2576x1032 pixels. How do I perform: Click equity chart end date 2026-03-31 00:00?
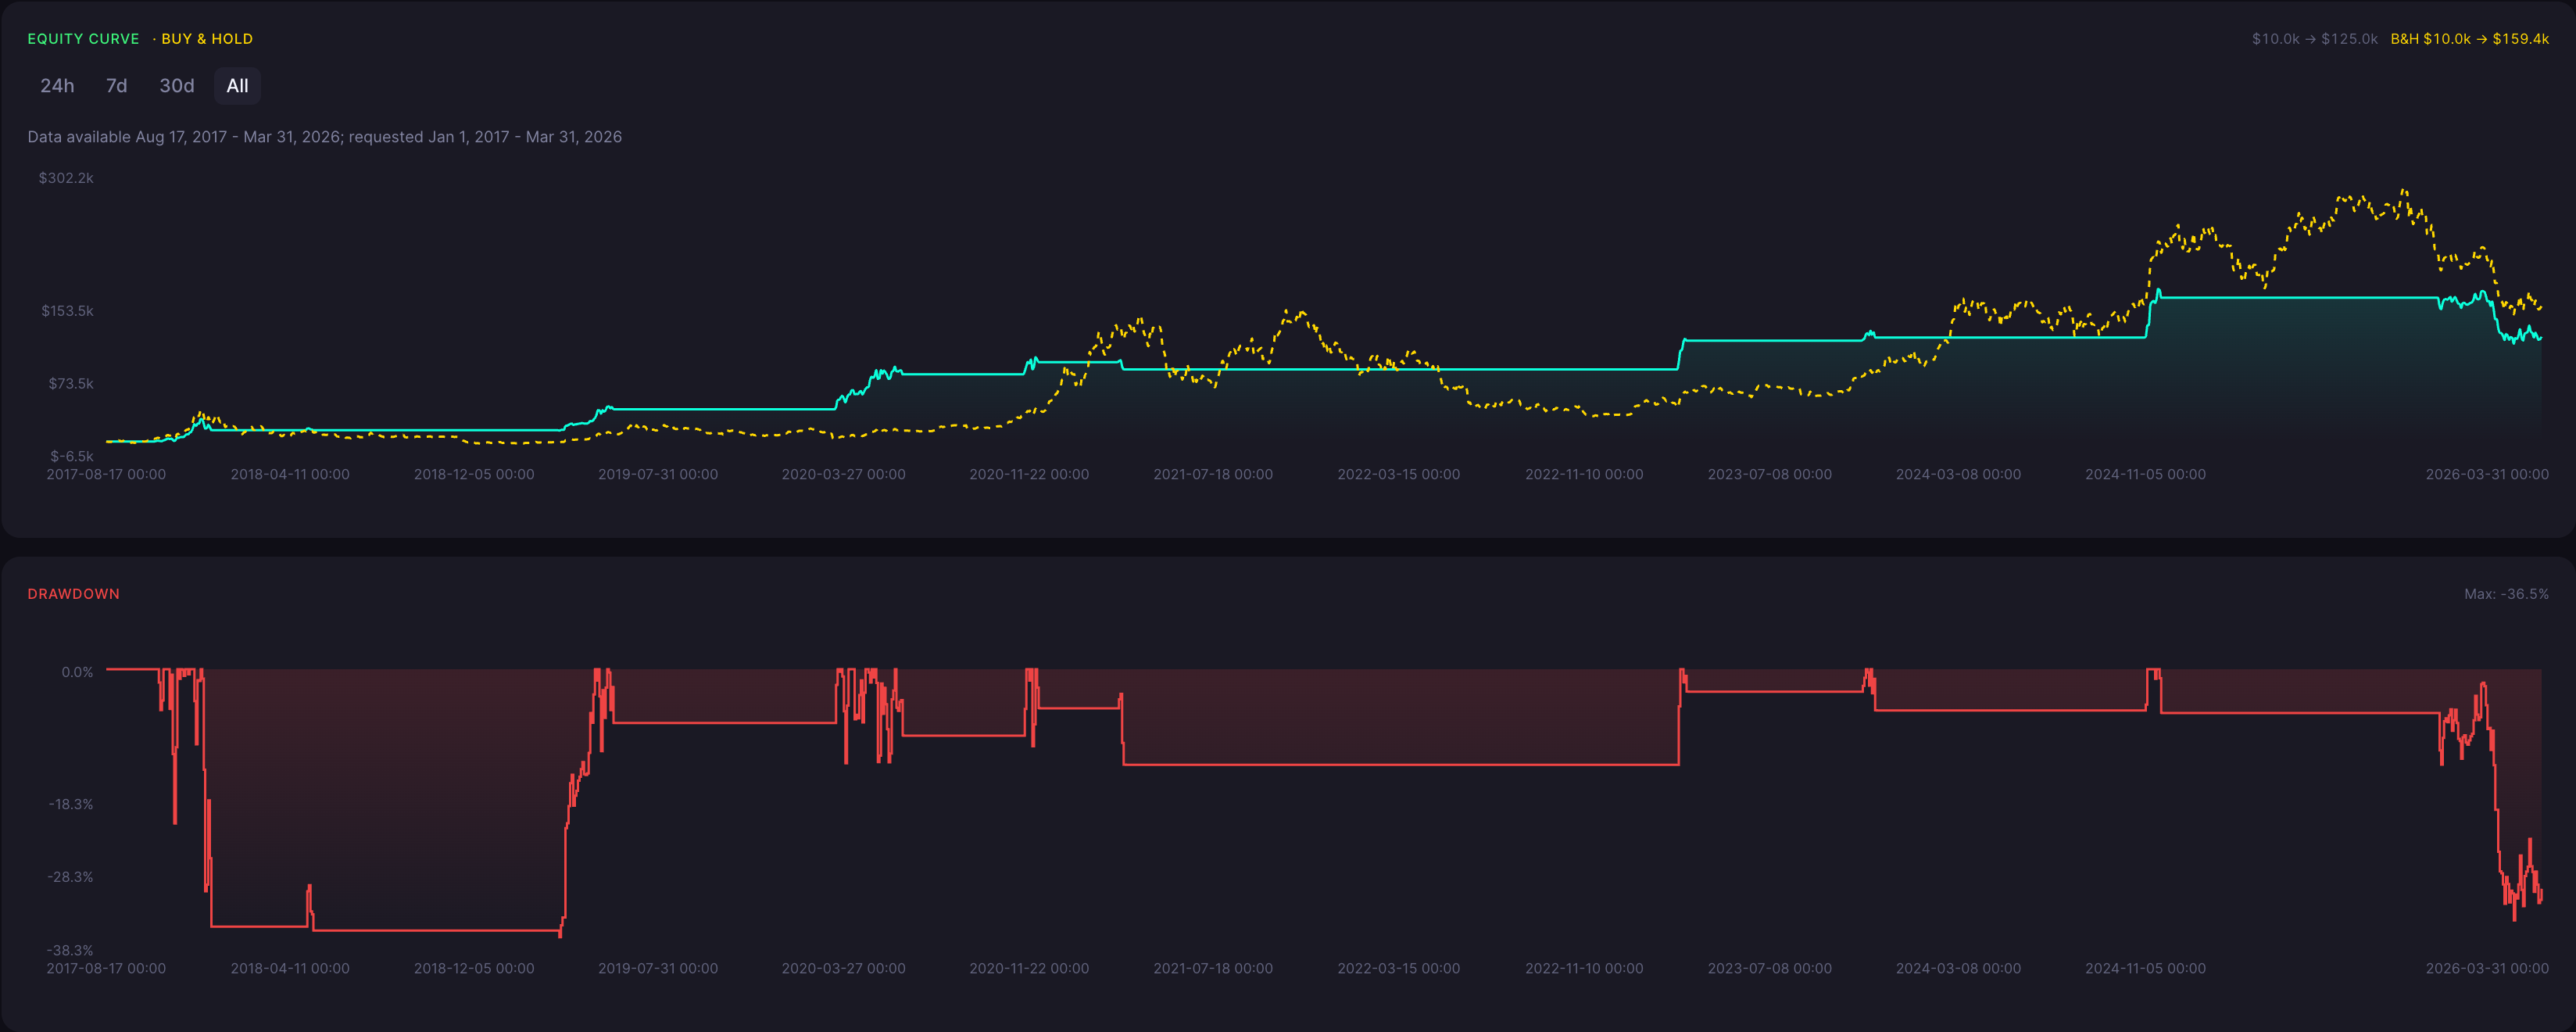(x=2487, y=474)
